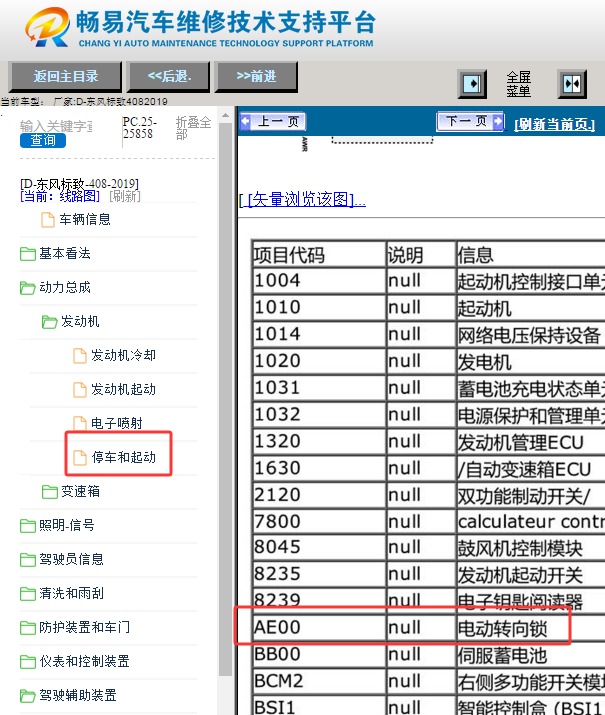The width and height of the screenshot is (605, 715).
Task: Click table cell 网络电压保持设备
Action: point(531,335)
